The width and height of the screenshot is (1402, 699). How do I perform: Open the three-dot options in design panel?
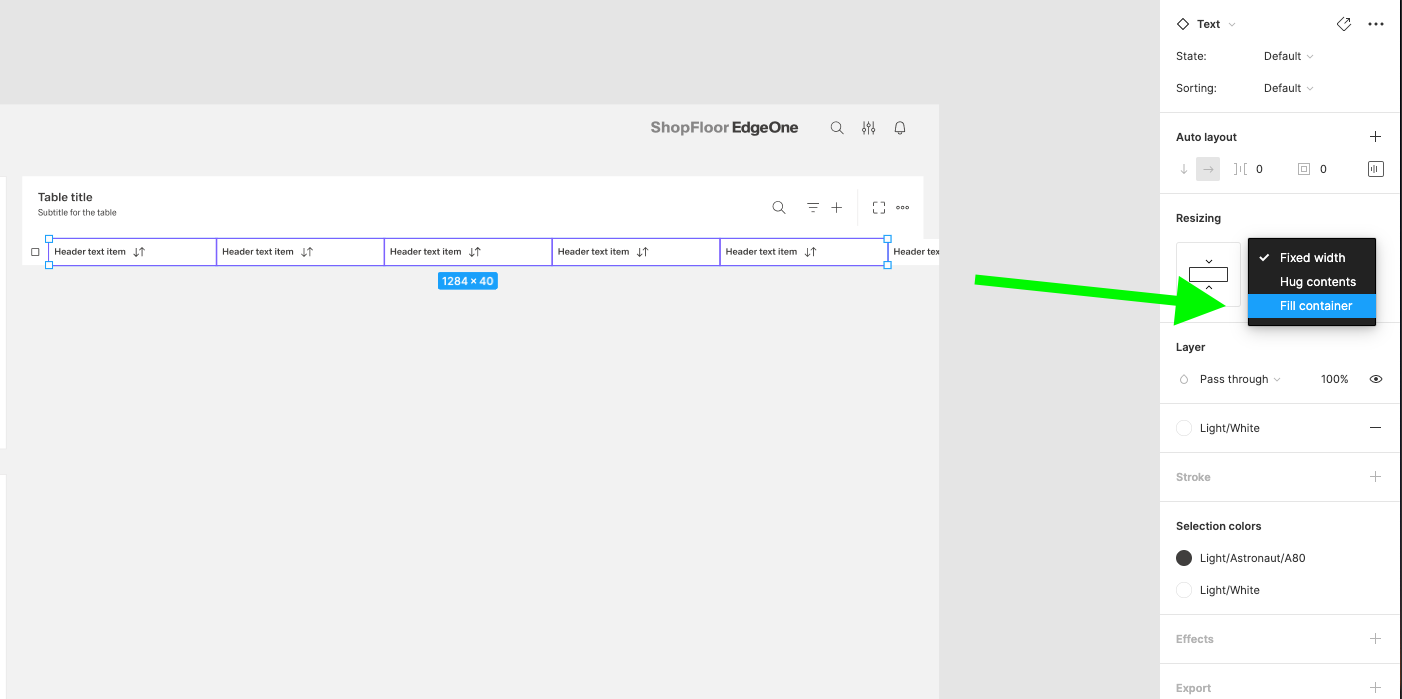coord(1376,24)
